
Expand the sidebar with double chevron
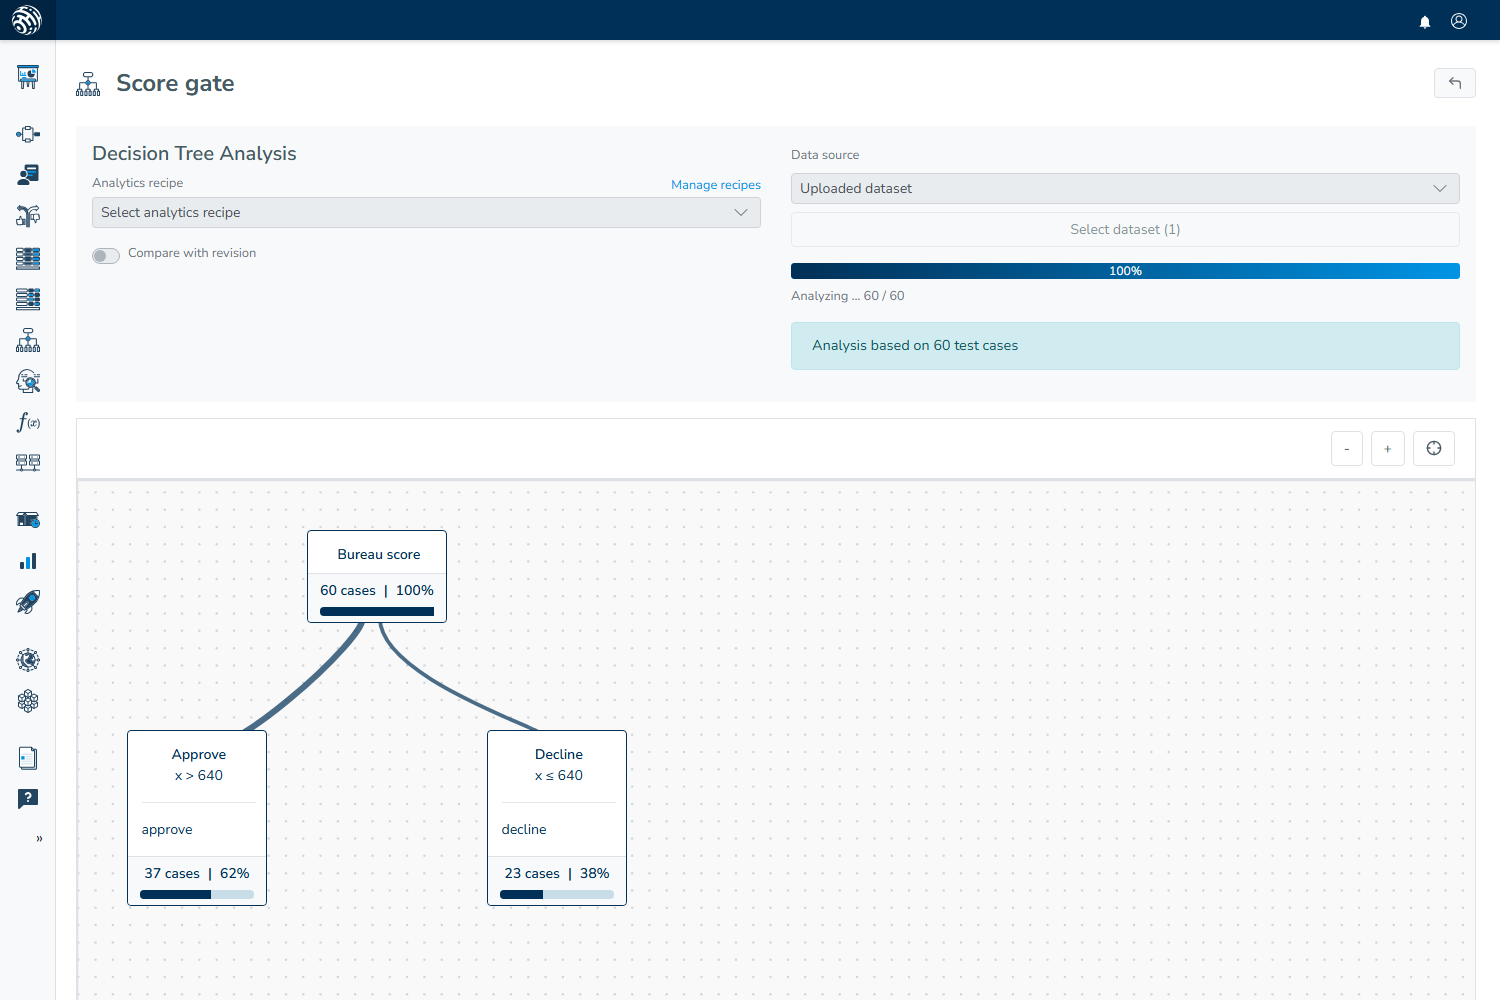(x=39, y=839)
